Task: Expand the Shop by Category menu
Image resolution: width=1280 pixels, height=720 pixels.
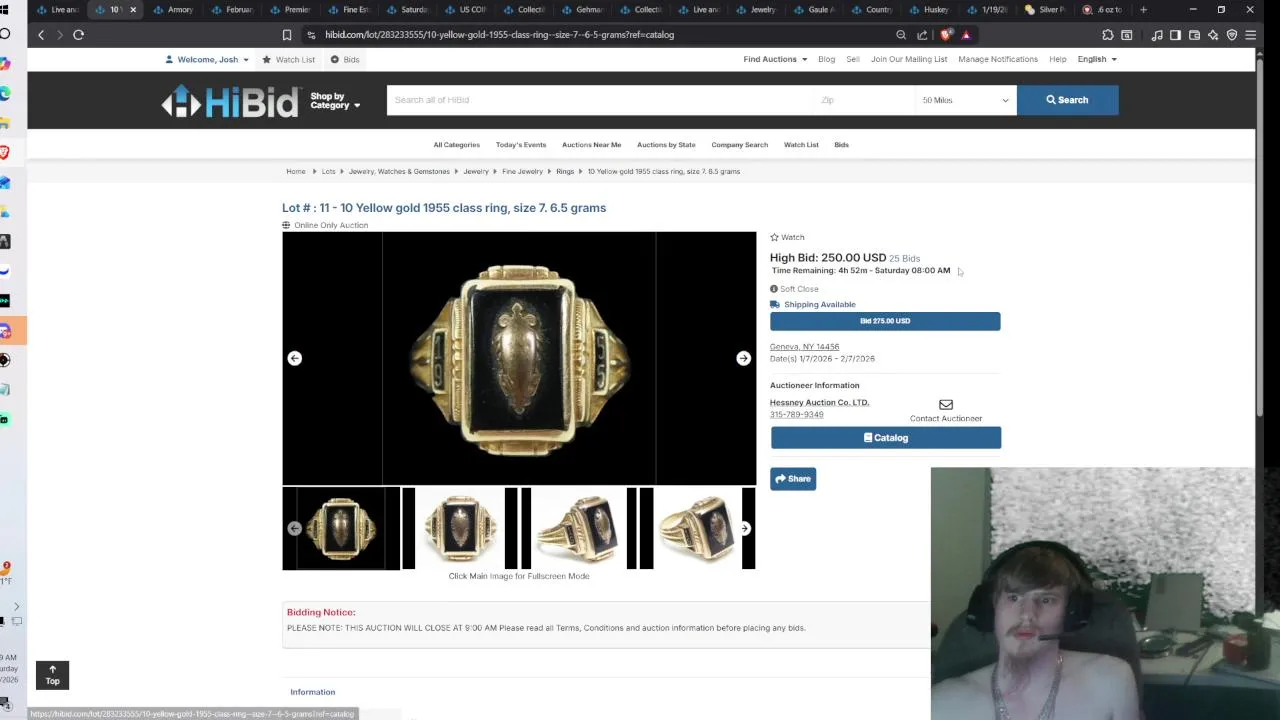Action: [x=335, y=101]
